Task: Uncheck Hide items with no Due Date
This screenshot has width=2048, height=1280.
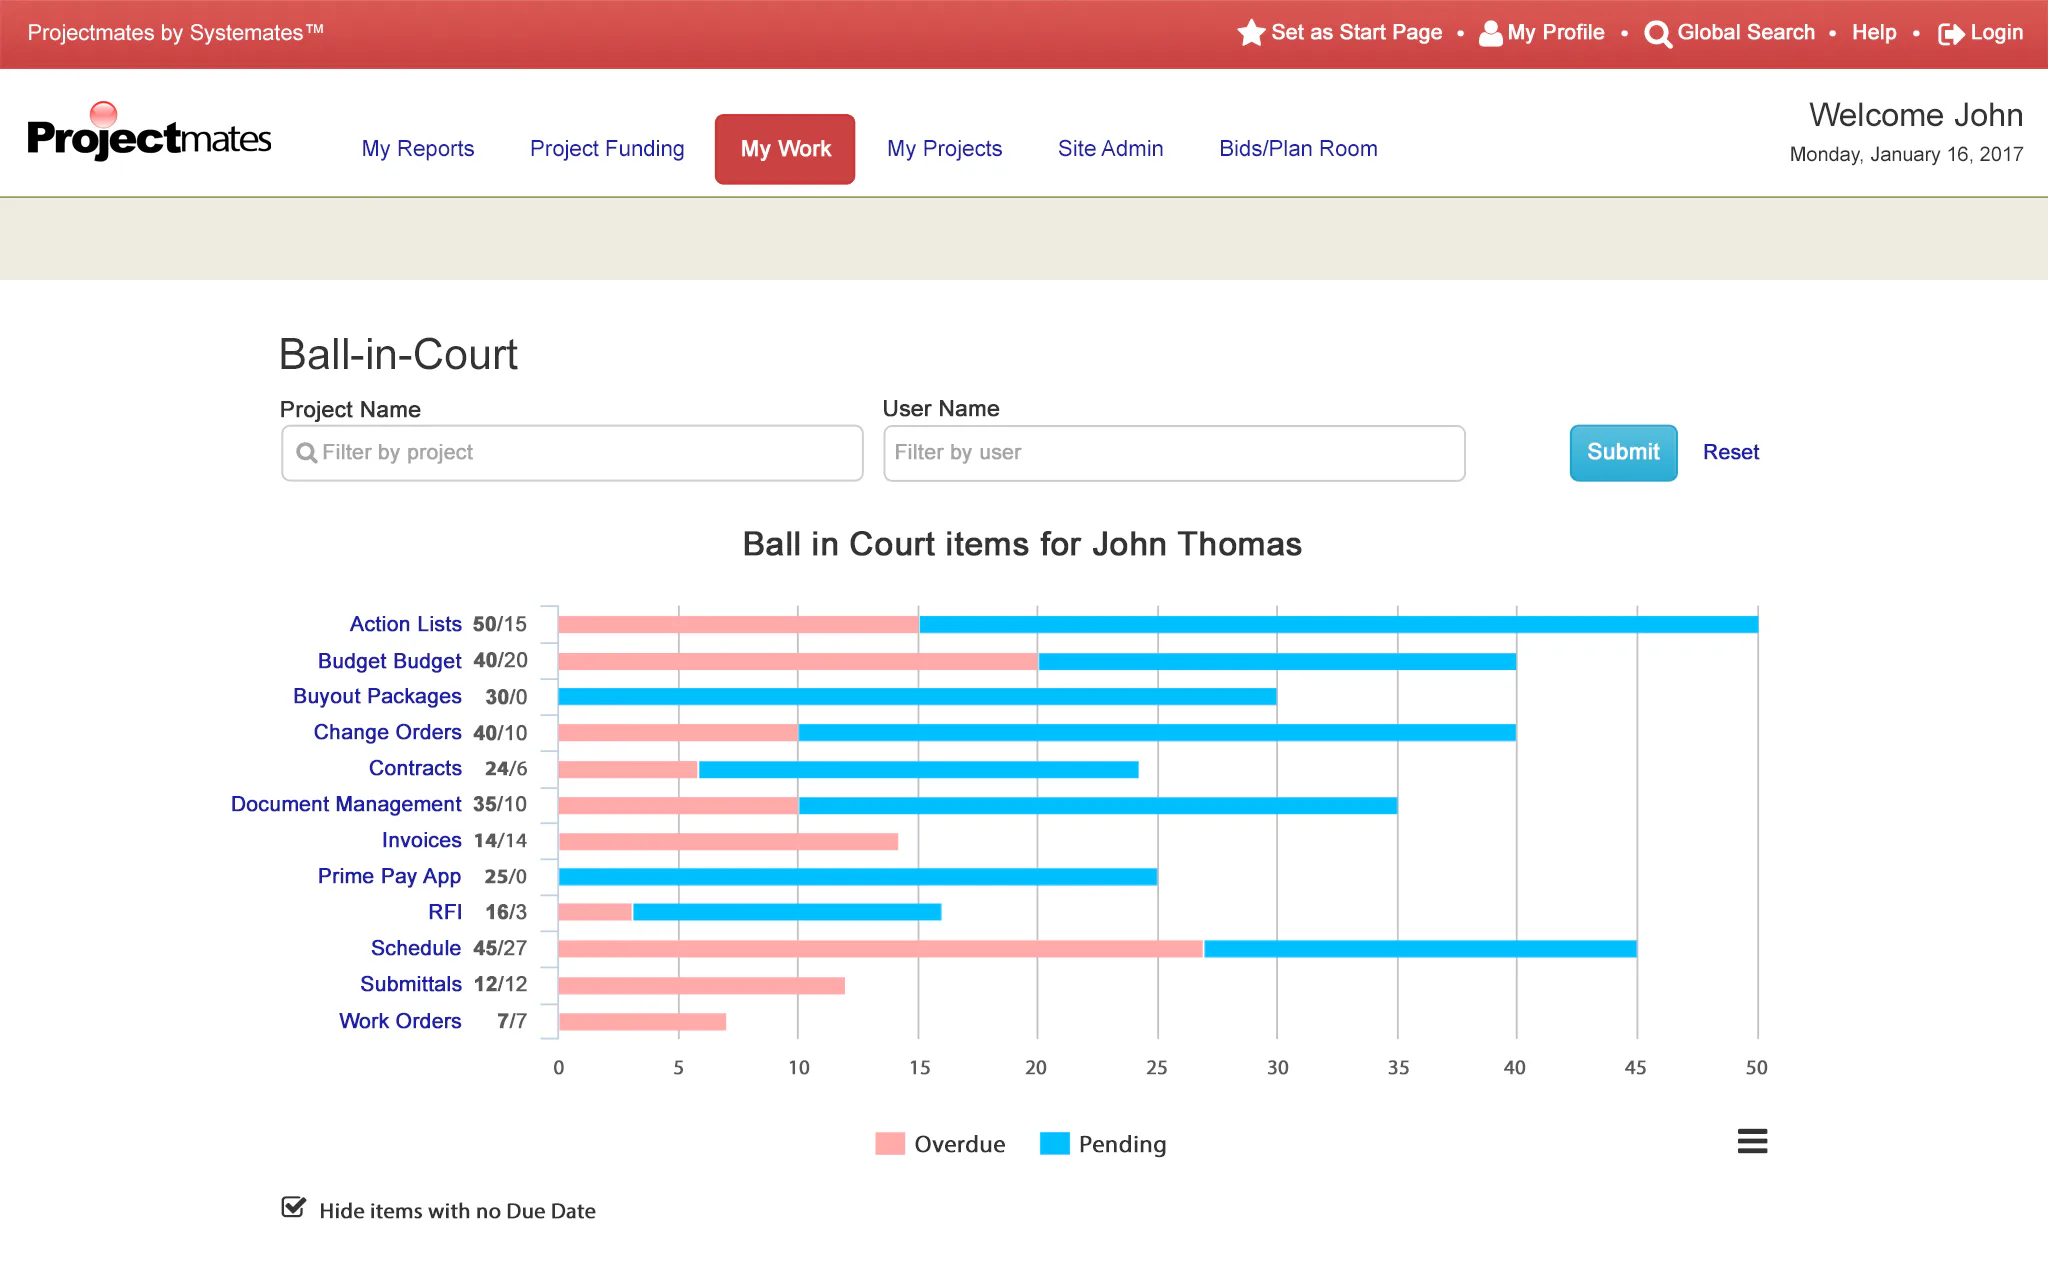Action: pos(293,1208)
